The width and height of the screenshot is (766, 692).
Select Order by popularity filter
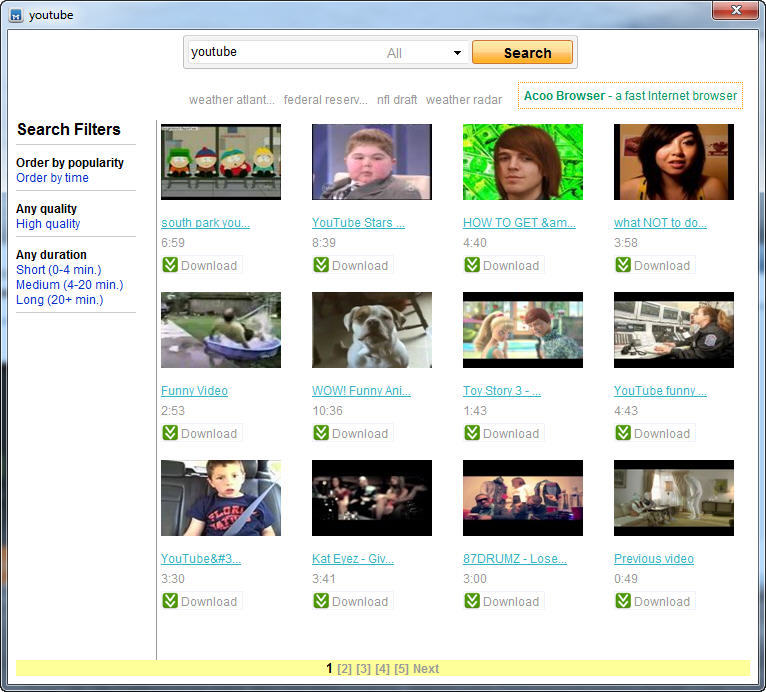(70, 163)
